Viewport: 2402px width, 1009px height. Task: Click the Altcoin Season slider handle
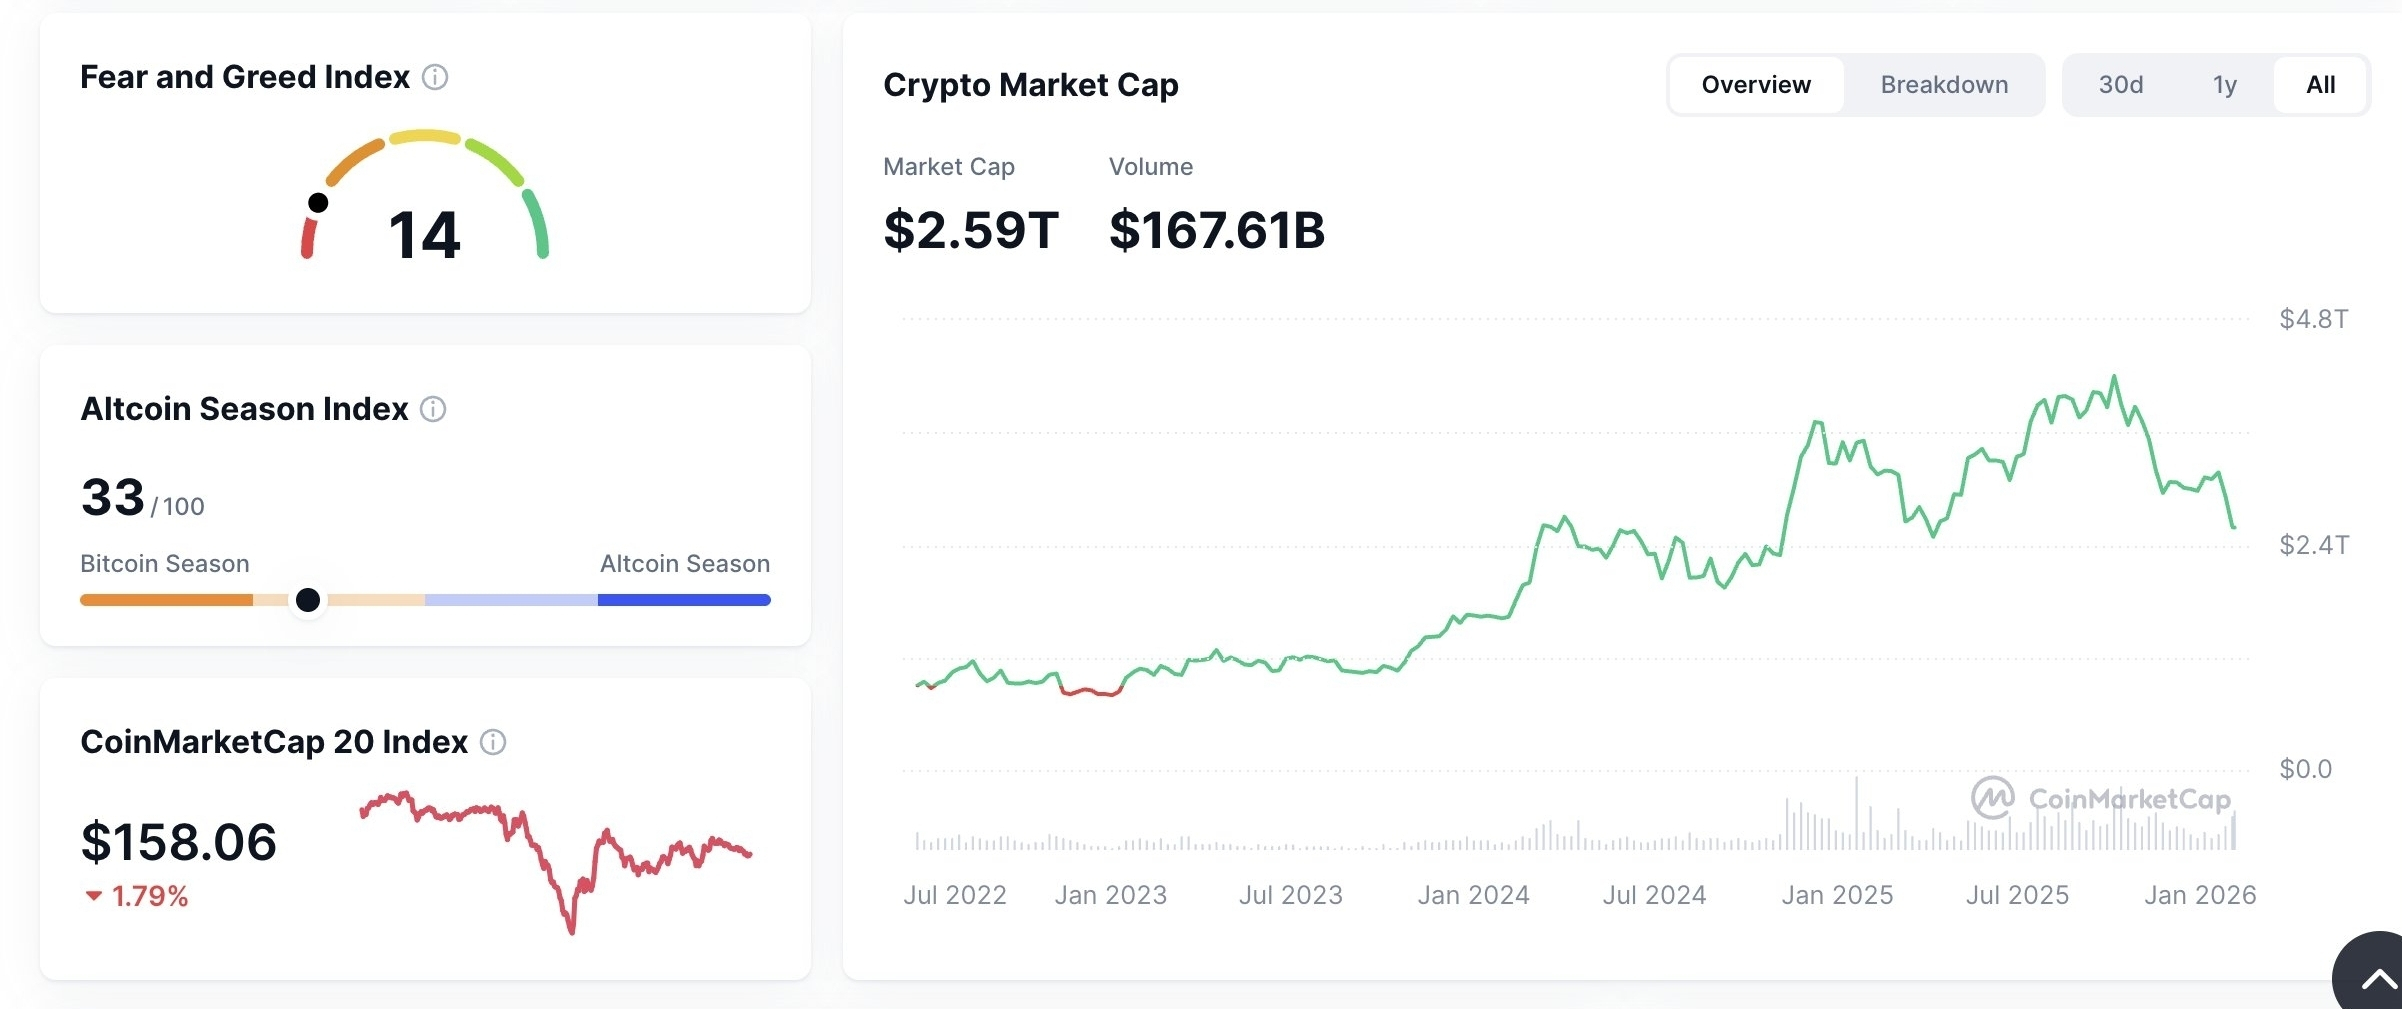tap(308, 600)
